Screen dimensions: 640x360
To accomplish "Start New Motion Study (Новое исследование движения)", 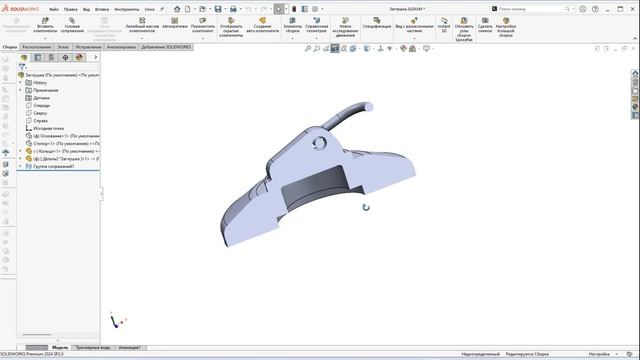I will click(x=345, y=27).
